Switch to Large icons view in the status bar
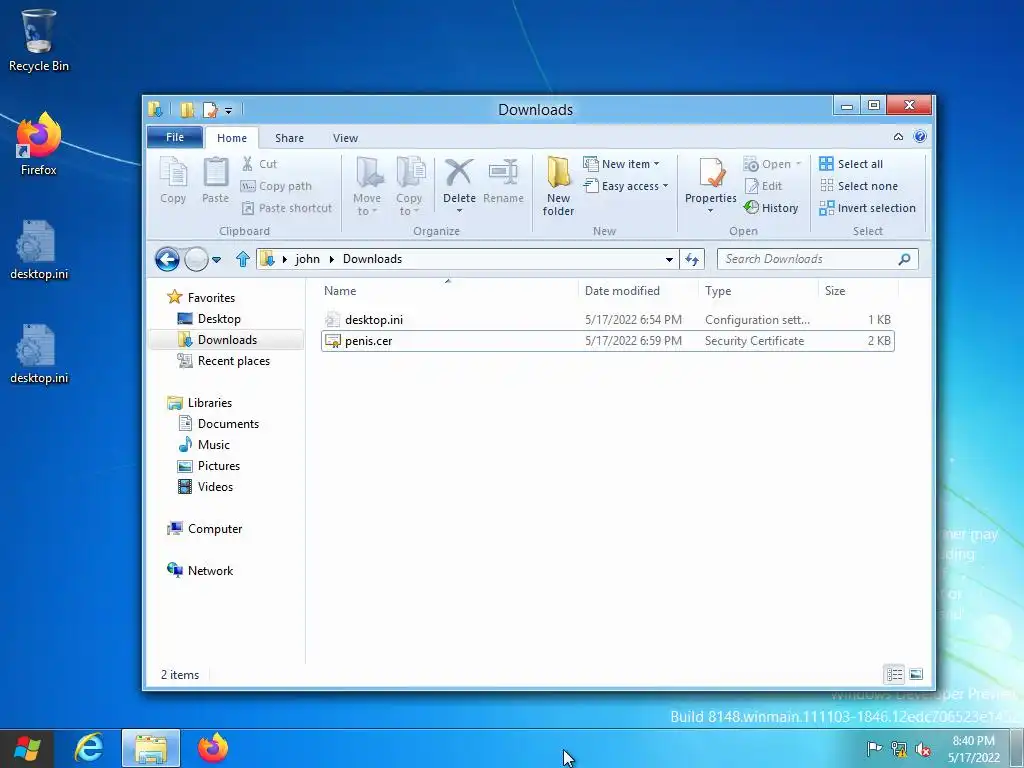Viewport: 1024px width, 768px height. (x=916, y=674)
